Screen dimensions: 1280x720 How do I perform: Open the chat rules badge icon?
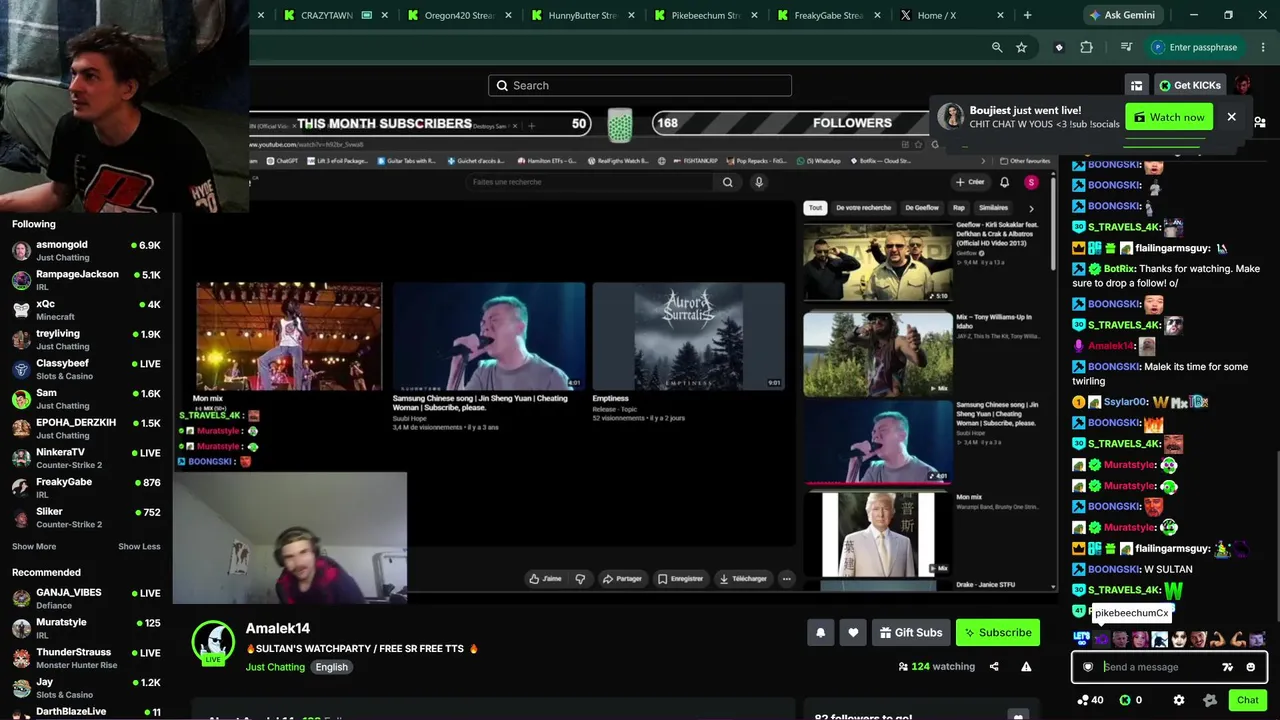1209,700
